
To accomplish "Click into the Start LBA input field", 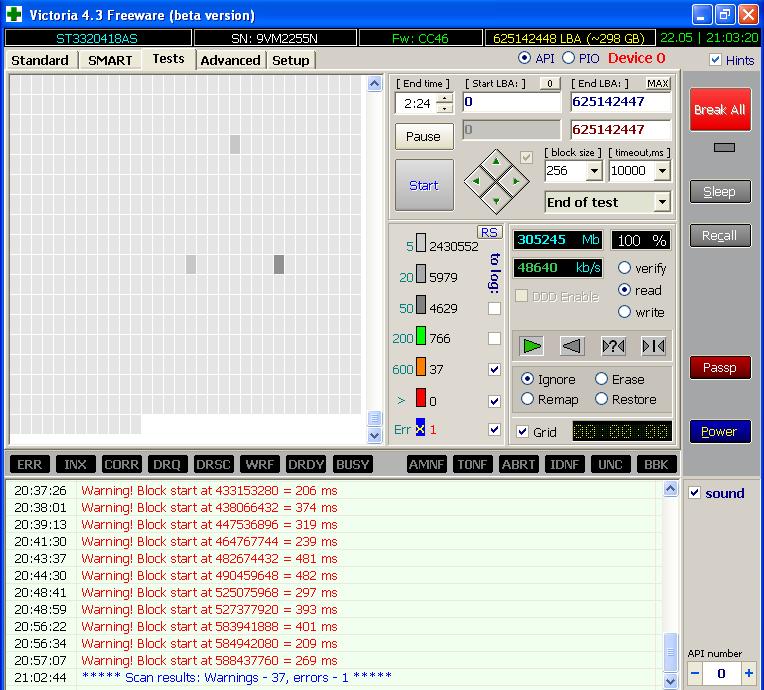I will [x=512, y=102].
